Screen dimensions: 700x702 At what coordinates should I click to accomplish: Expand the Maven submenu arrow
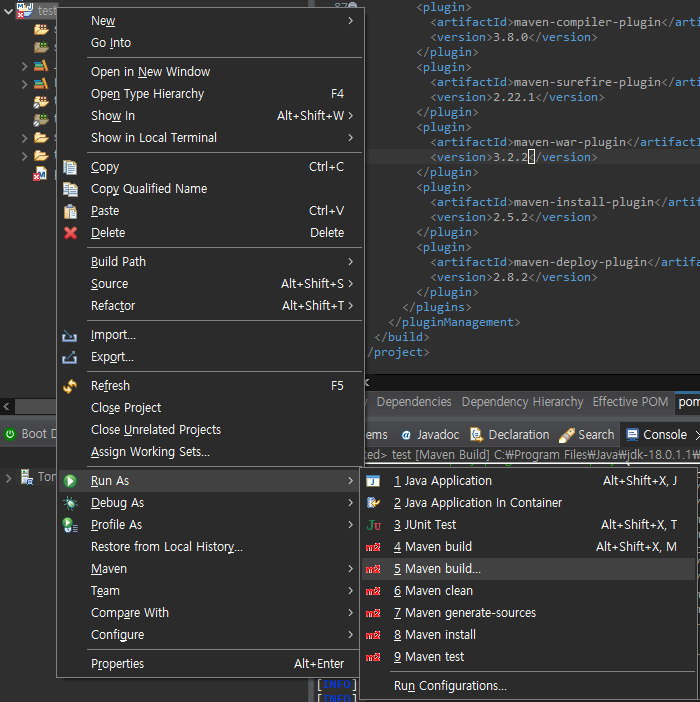tap(350, 569)
